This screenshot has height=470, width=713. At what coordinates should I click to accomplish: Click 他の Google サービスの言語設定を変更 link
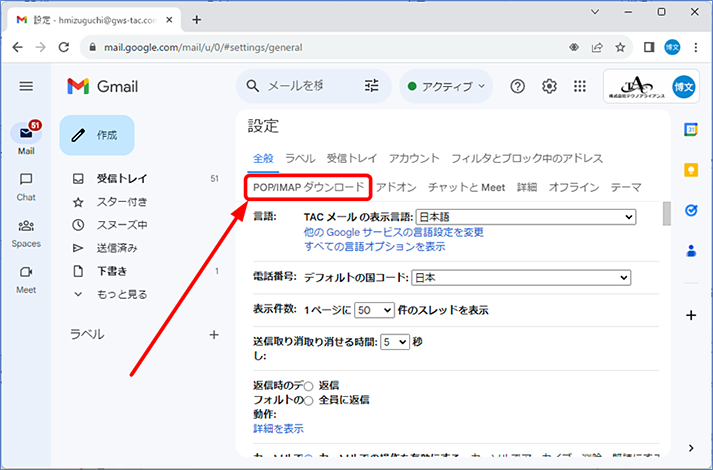(x=394, y=232)
